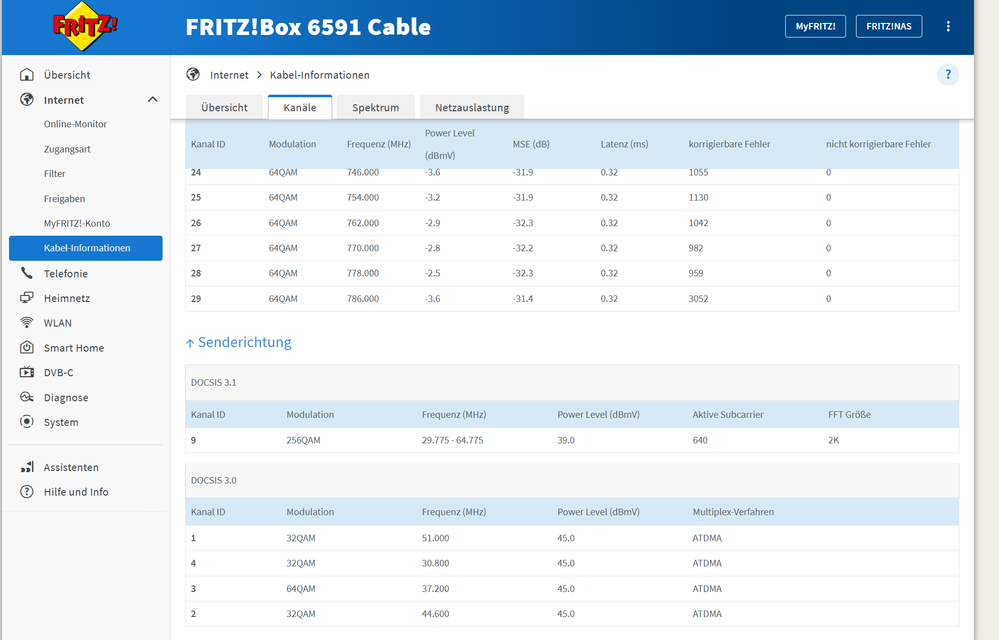This screenshot has height=640, width=999.
Task: Click frequency 762.000 in channel 26 row
Action: pos(363,223)
